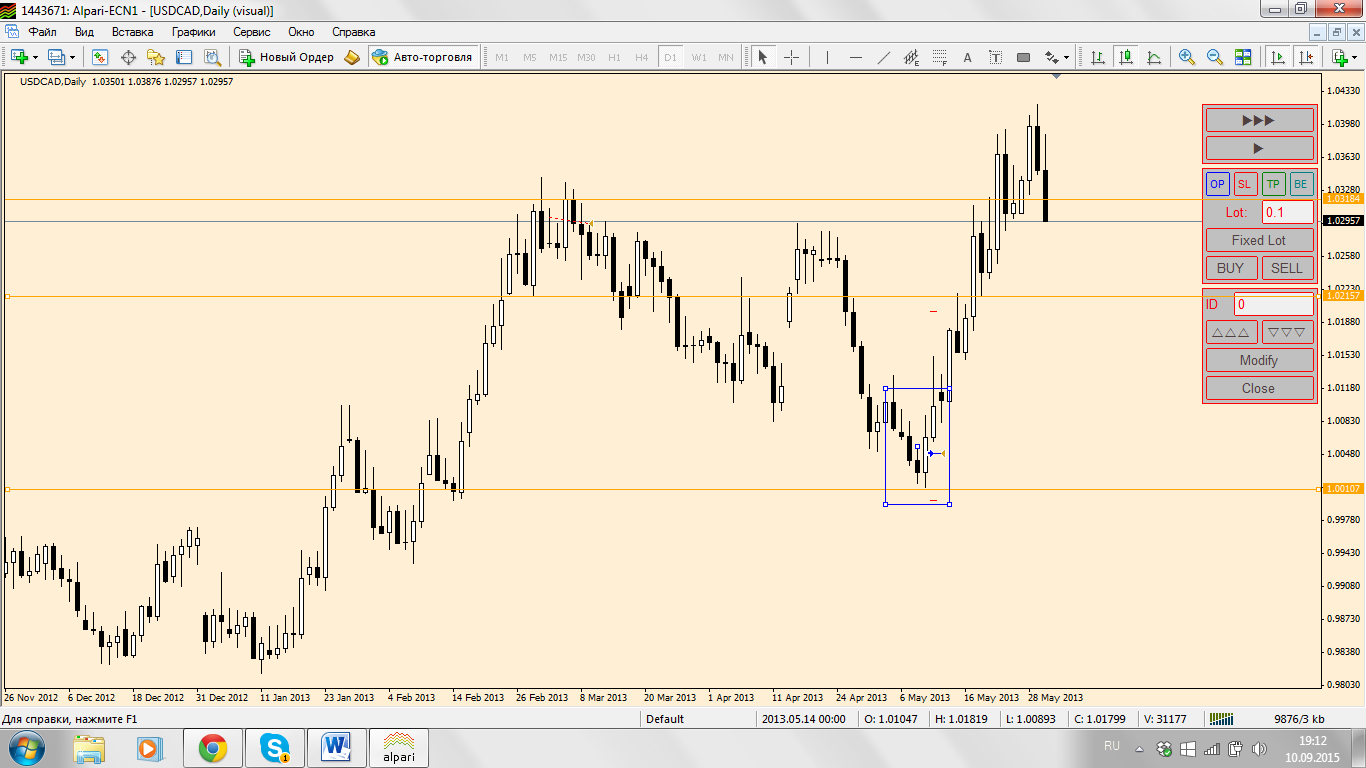
Task: Select the Text Label tool
Action: [995, 57]
